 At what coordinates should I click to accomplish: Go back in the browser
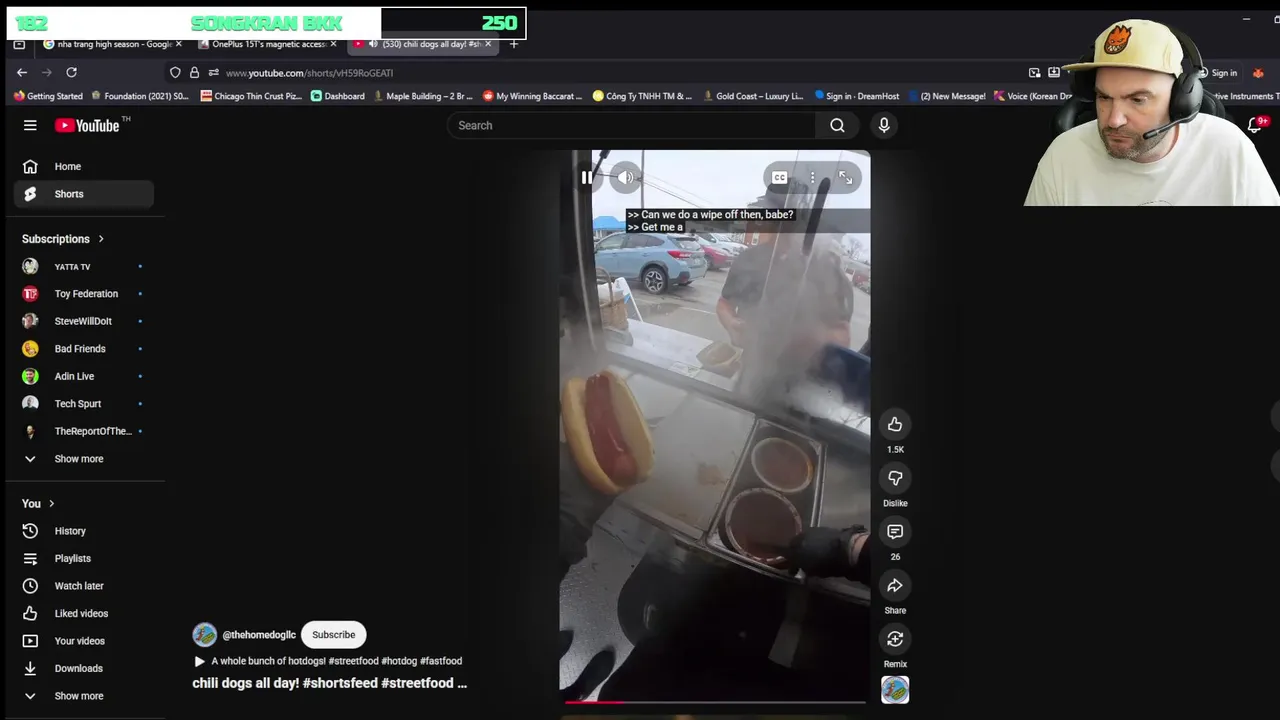coord(22,72)
